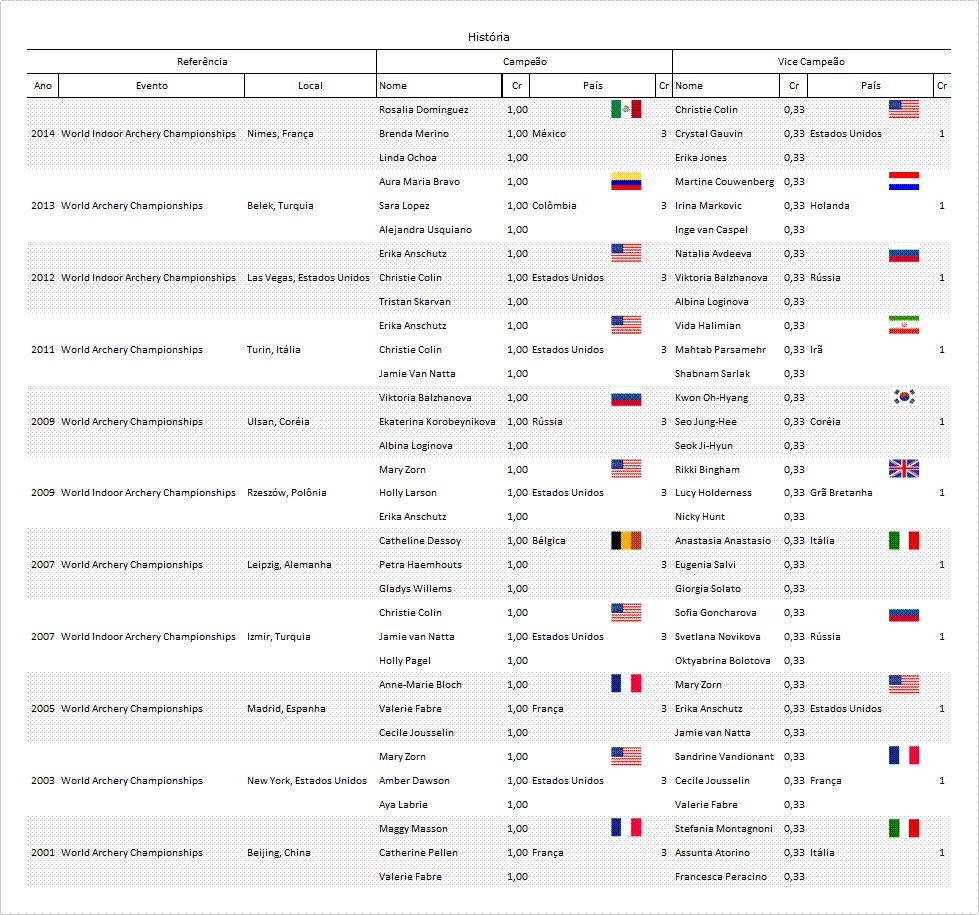Click the USA flag in 2011 Turin champion row
This screenshot has width=979, height=915.
coord(626,325)
